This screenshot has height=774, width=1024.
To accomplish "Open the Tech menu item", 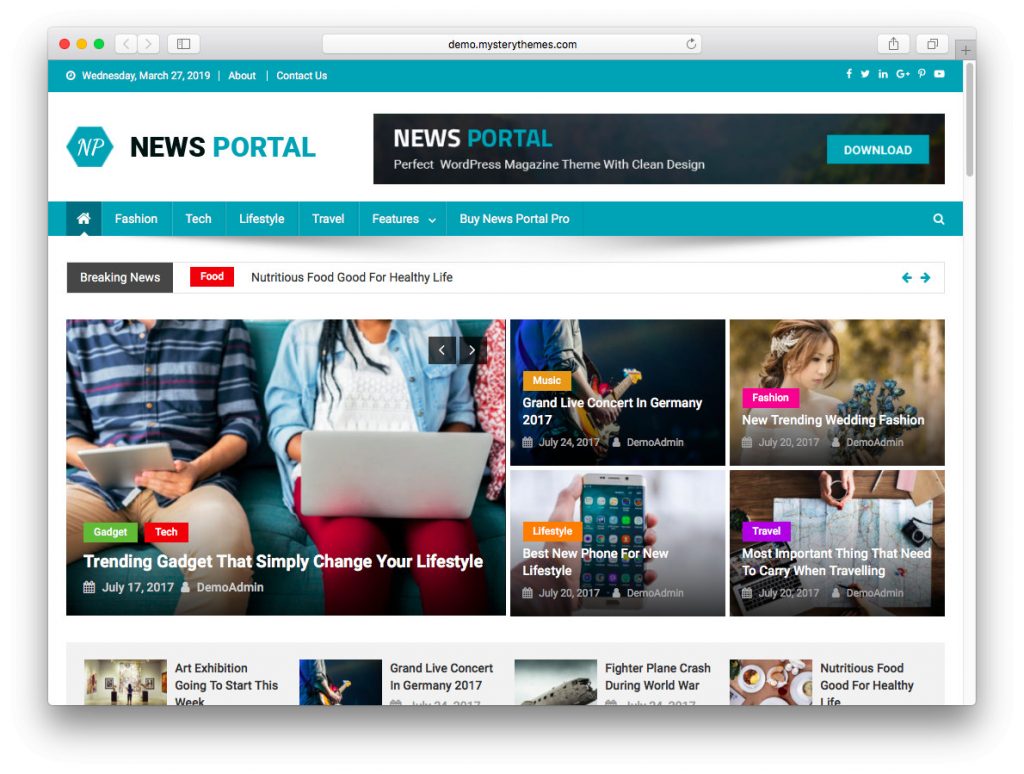I will click(x=199, y=219).
